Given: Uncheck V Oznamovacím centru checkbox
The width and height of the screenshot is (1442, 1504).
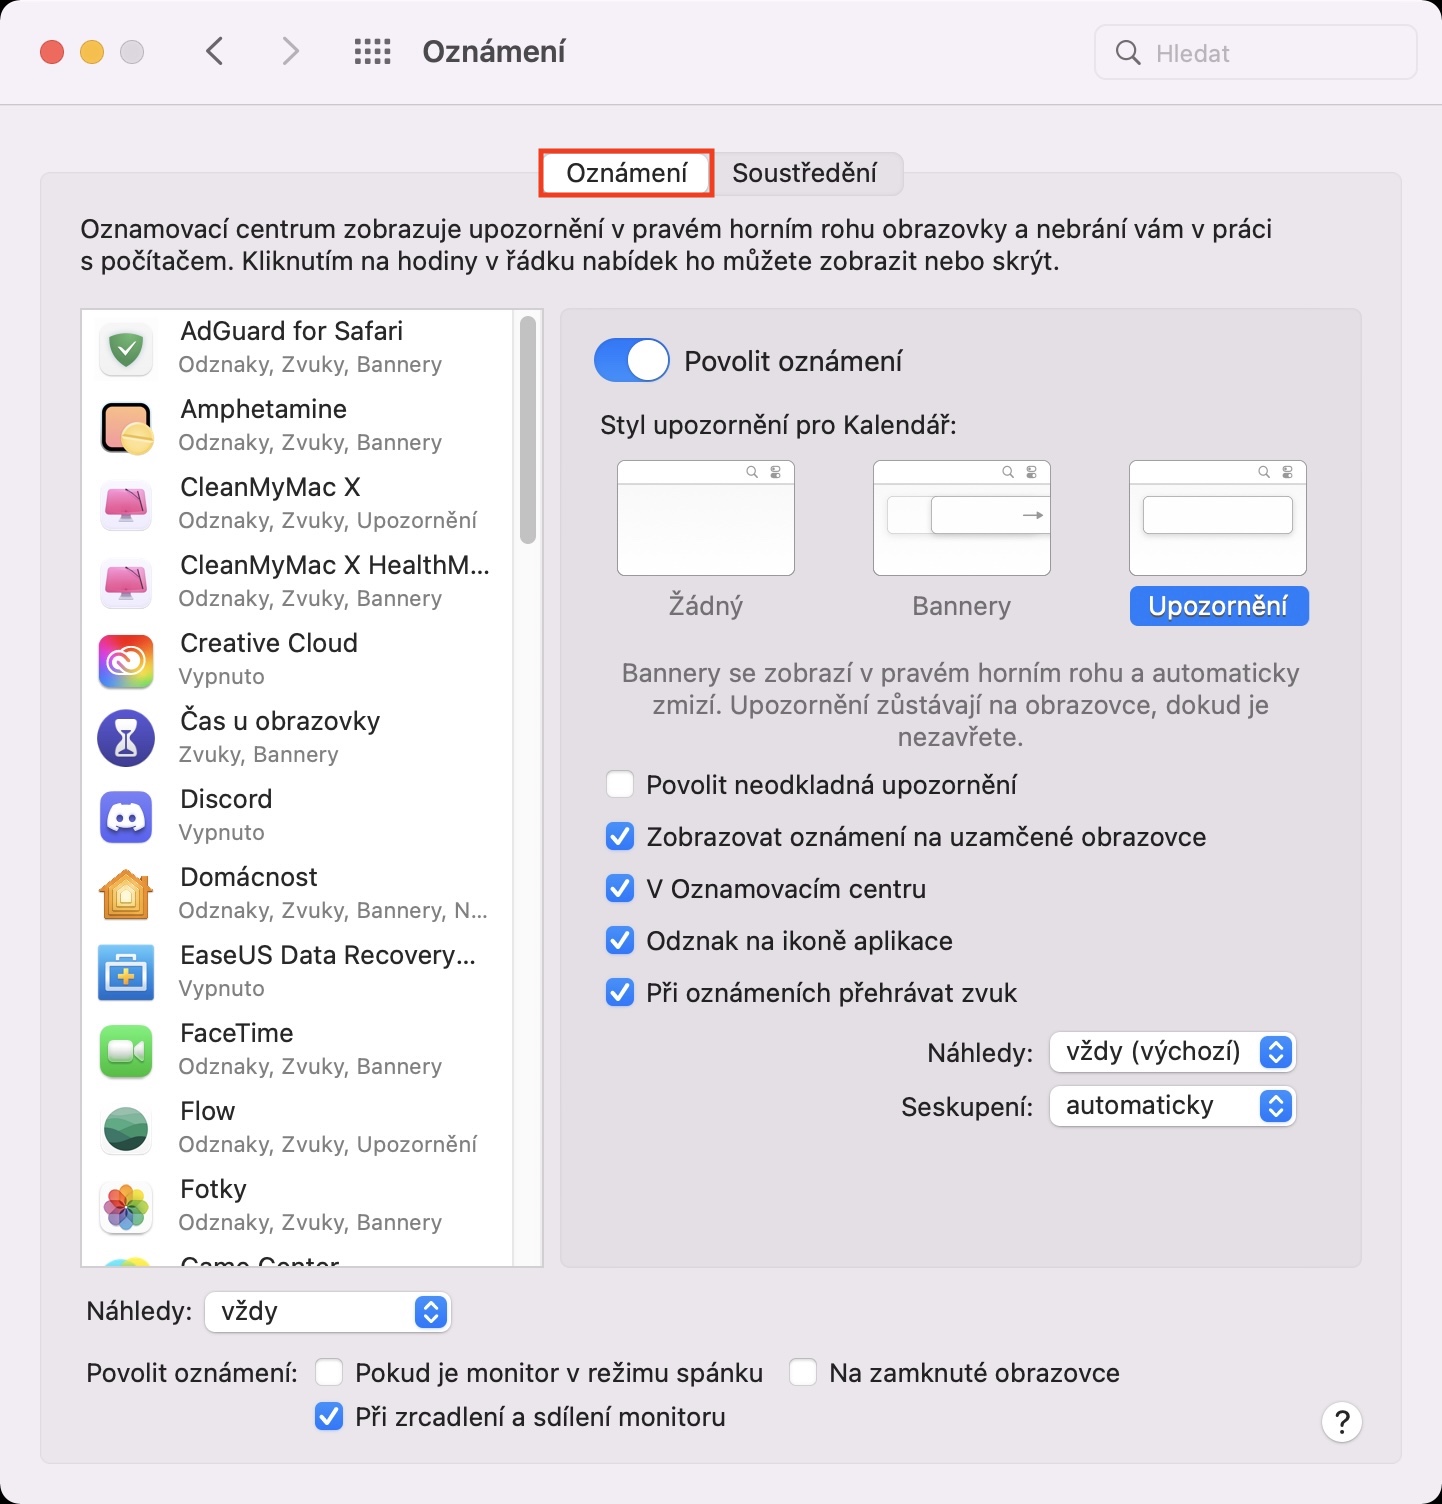Looking at the screenshot, I should click(x=620, y=888).
